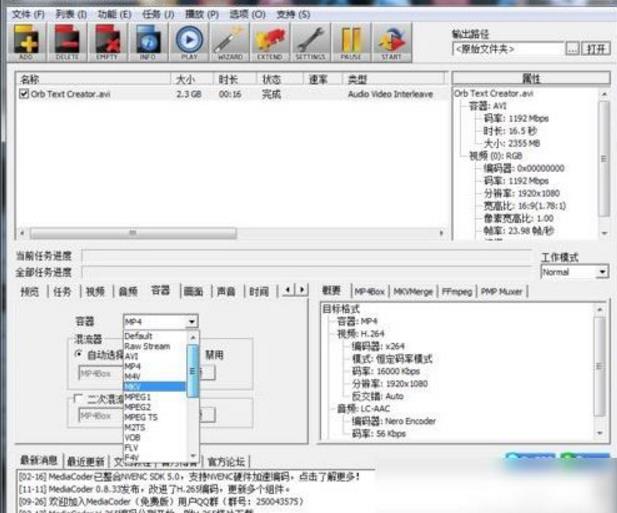Viewport: 617px width, 513px height.
Task: Toggle checkbox for Orb Text Creator.avi
Action: (24, 94)
